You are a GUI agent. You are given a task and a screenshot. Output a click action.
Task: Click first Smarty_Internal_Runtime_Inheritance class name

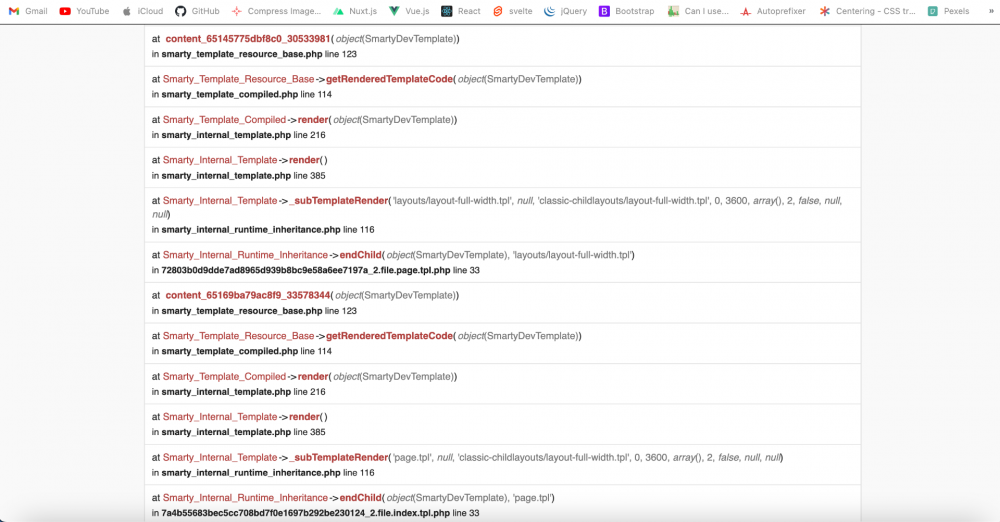point(246,255)
